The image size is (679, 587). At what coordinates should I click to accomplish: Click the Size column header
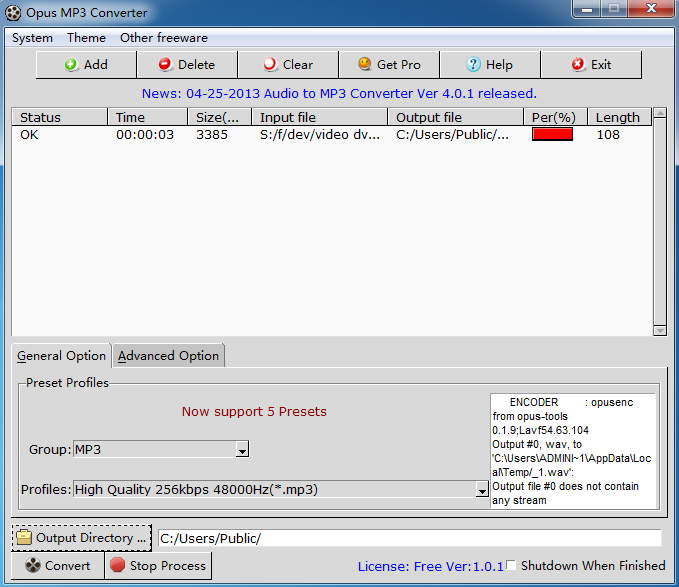220,117
